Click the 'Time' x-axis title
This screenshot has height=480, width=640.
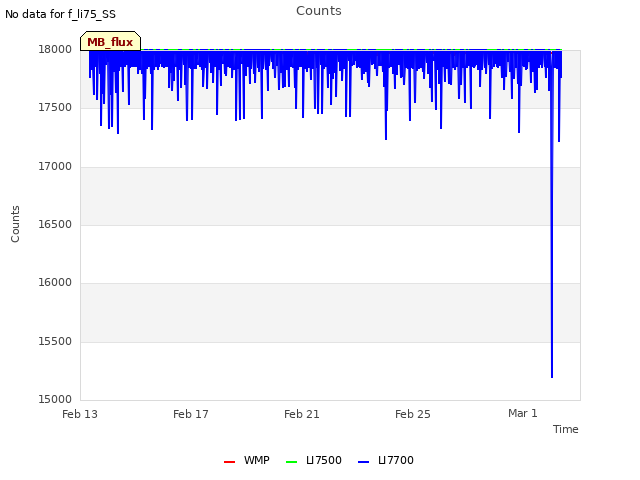(x=566, y=429)
